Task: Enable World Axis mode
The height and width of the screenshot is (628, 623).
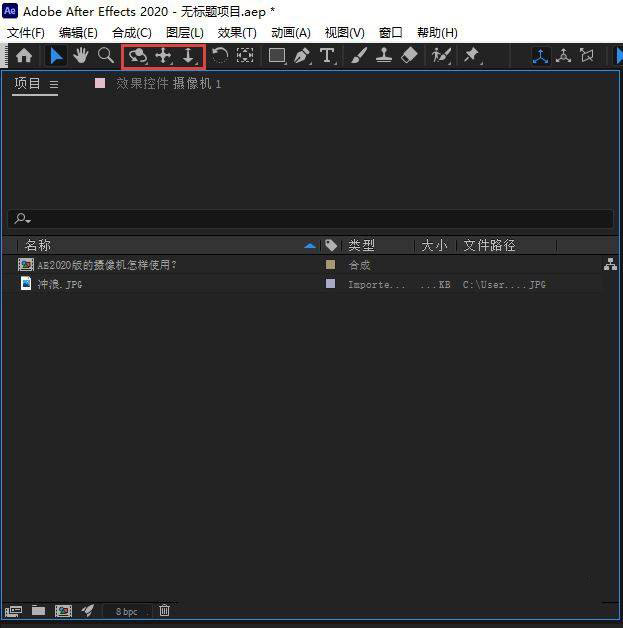Action: (x=563, y=56)
